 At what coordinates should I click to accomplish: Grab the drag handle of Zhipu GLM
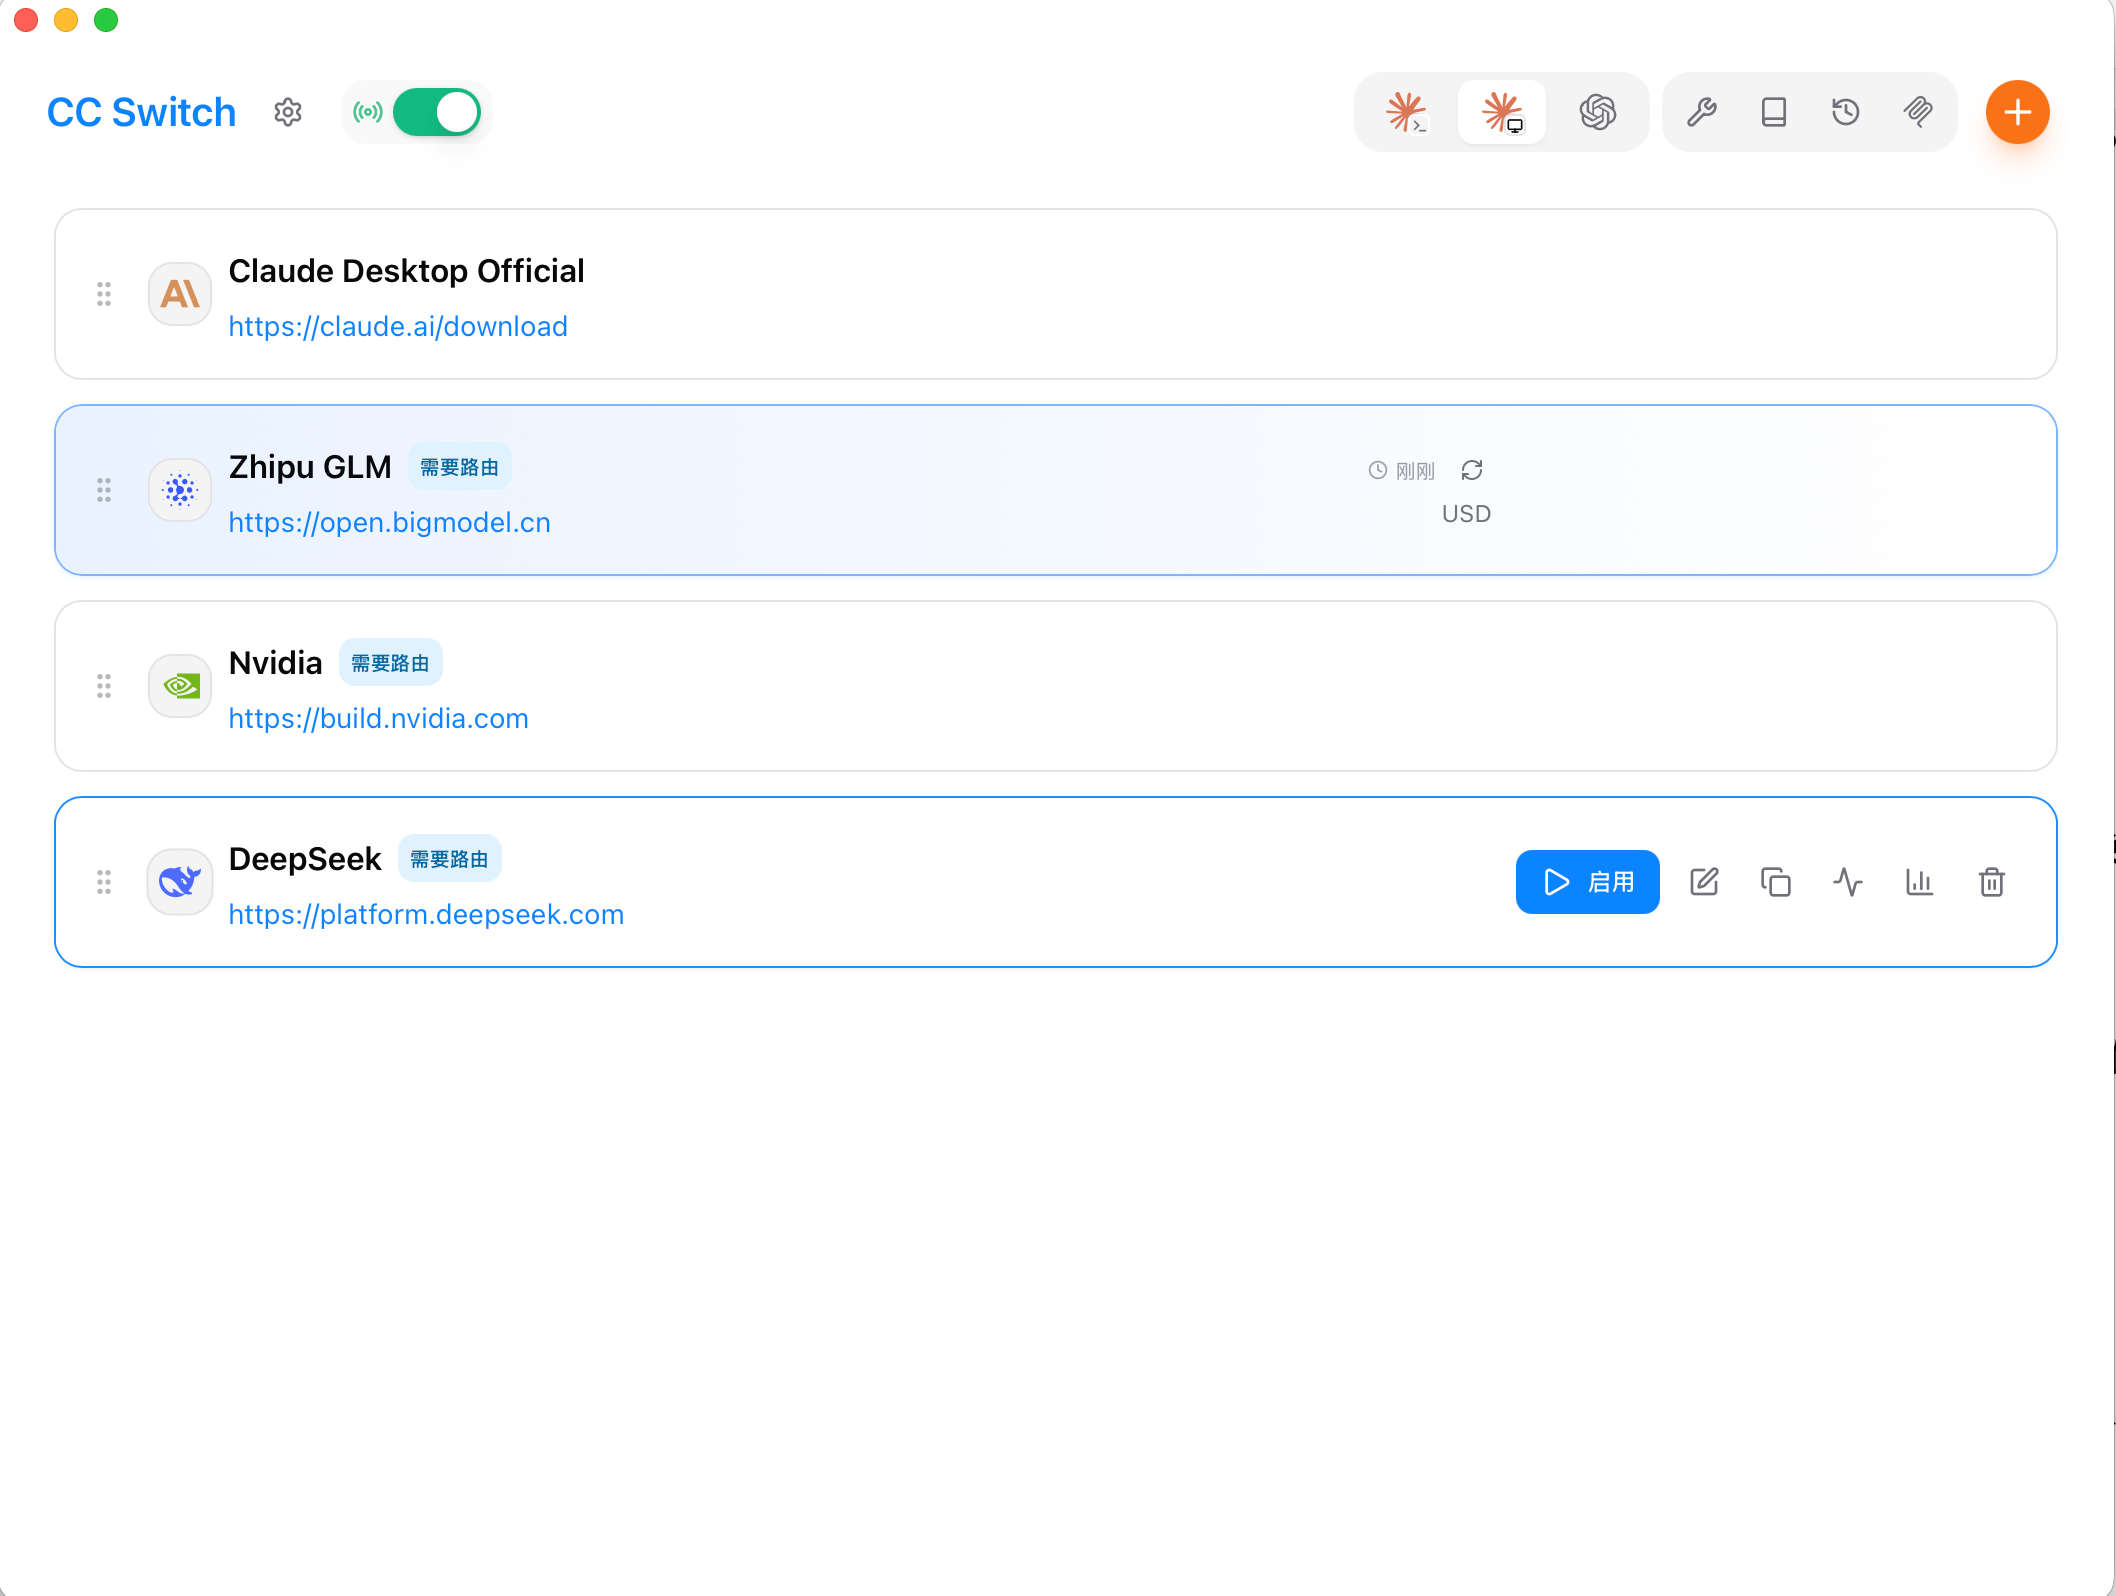point(104,490)
